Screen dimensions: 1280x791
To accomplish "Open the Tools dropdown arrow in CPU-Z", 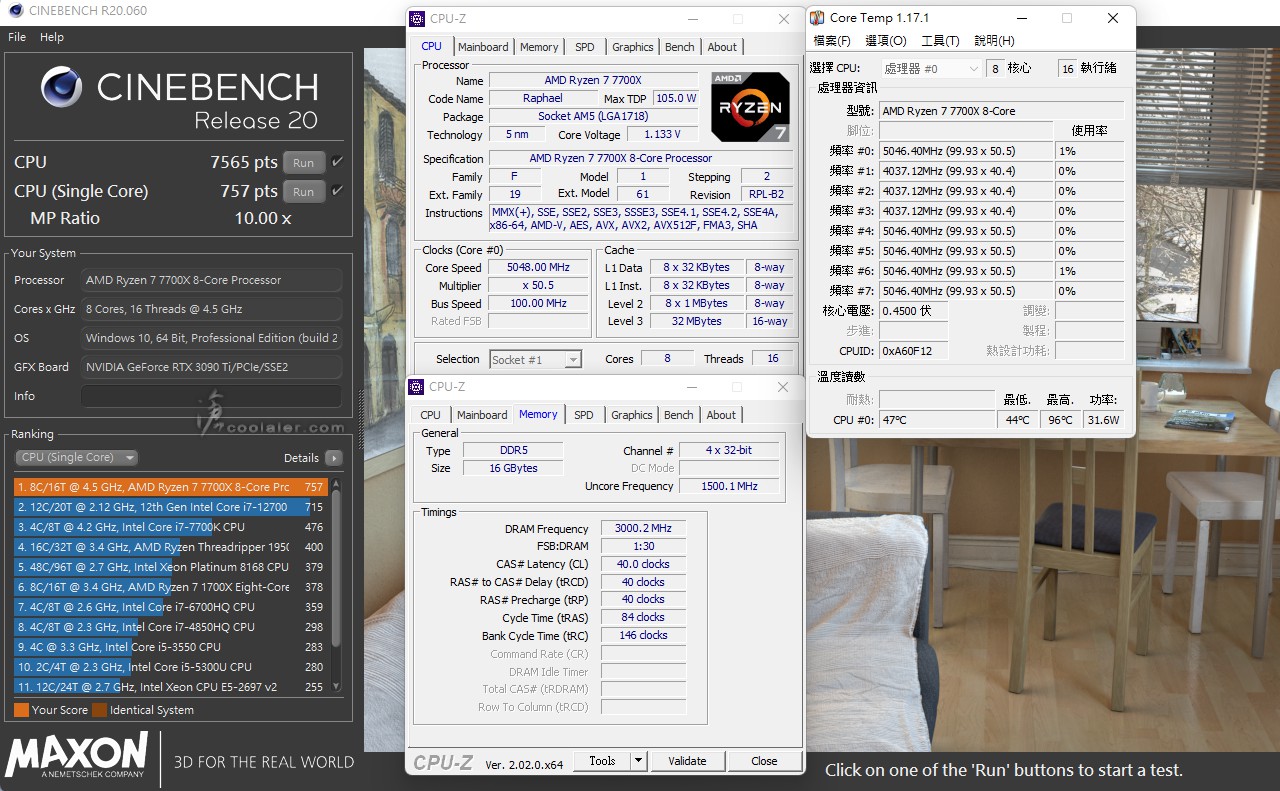I will click(639, 761).
